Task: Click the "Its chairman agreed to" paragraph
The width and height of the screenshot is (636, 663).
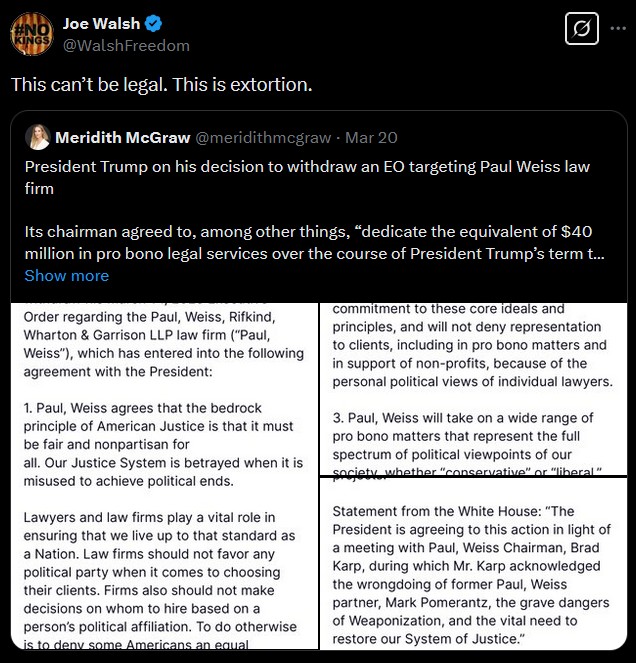Action: pyautogui.click(x=314, y=243)
